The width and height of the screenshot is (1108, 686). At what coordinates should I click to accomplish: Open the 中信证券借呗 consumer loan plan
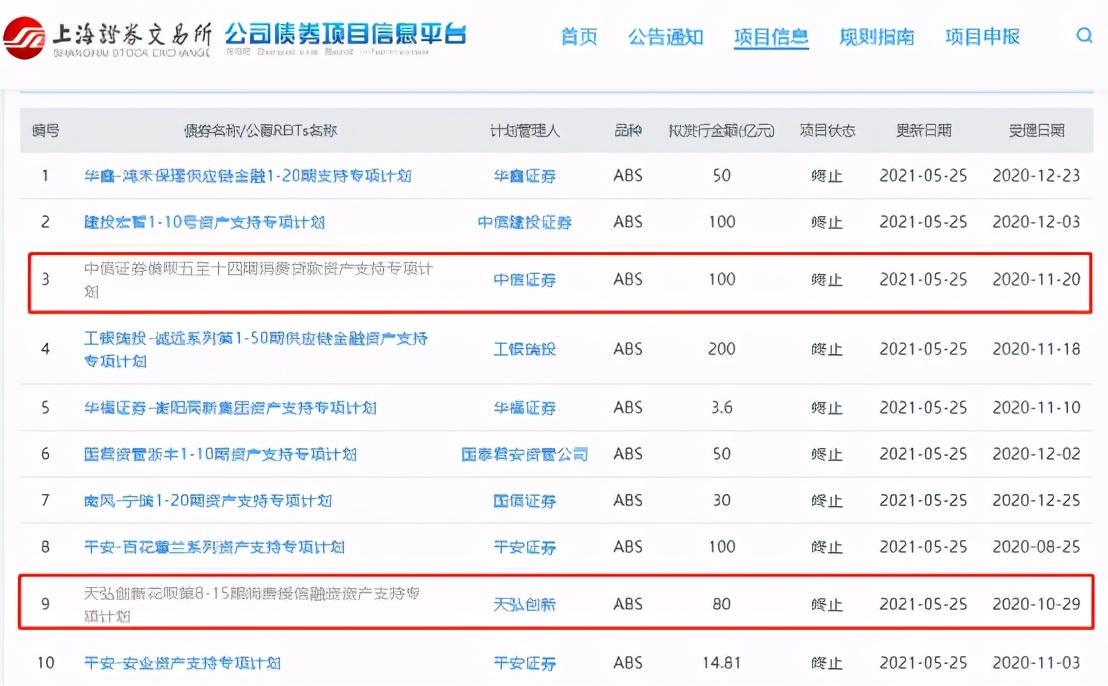tap(258, 280)
